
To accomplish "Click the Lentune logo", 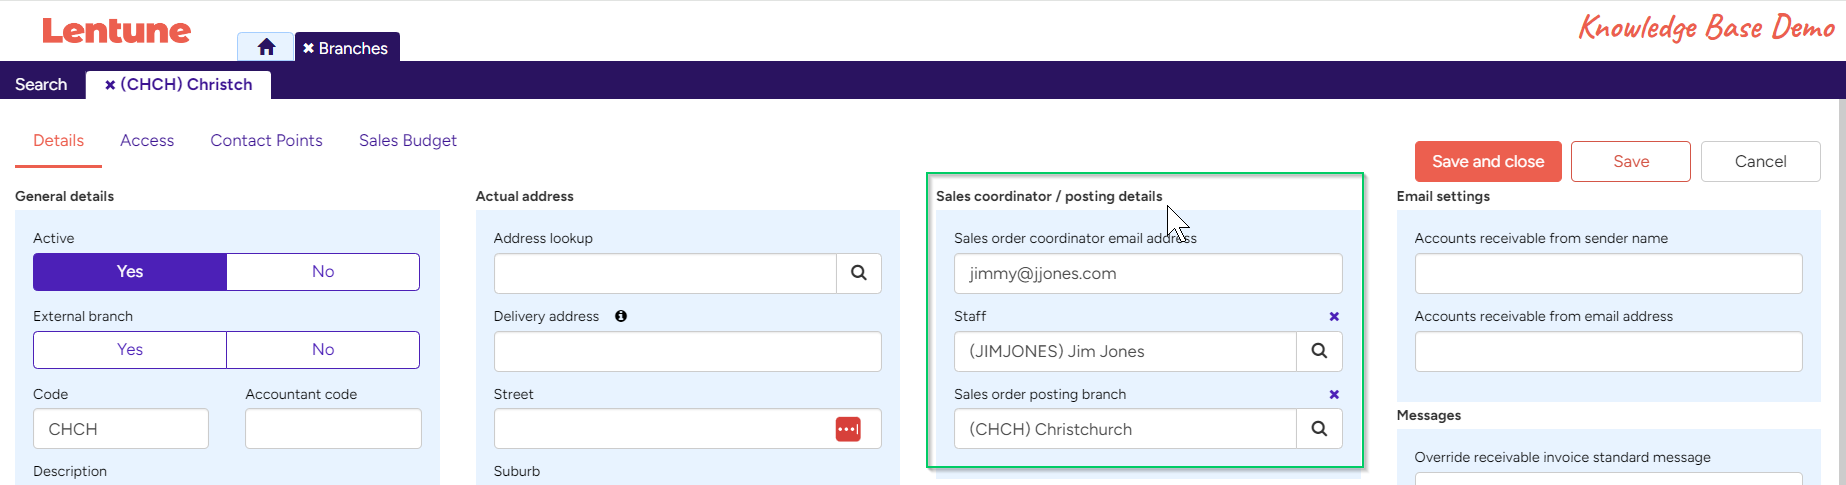I will (x=116, y=31).
